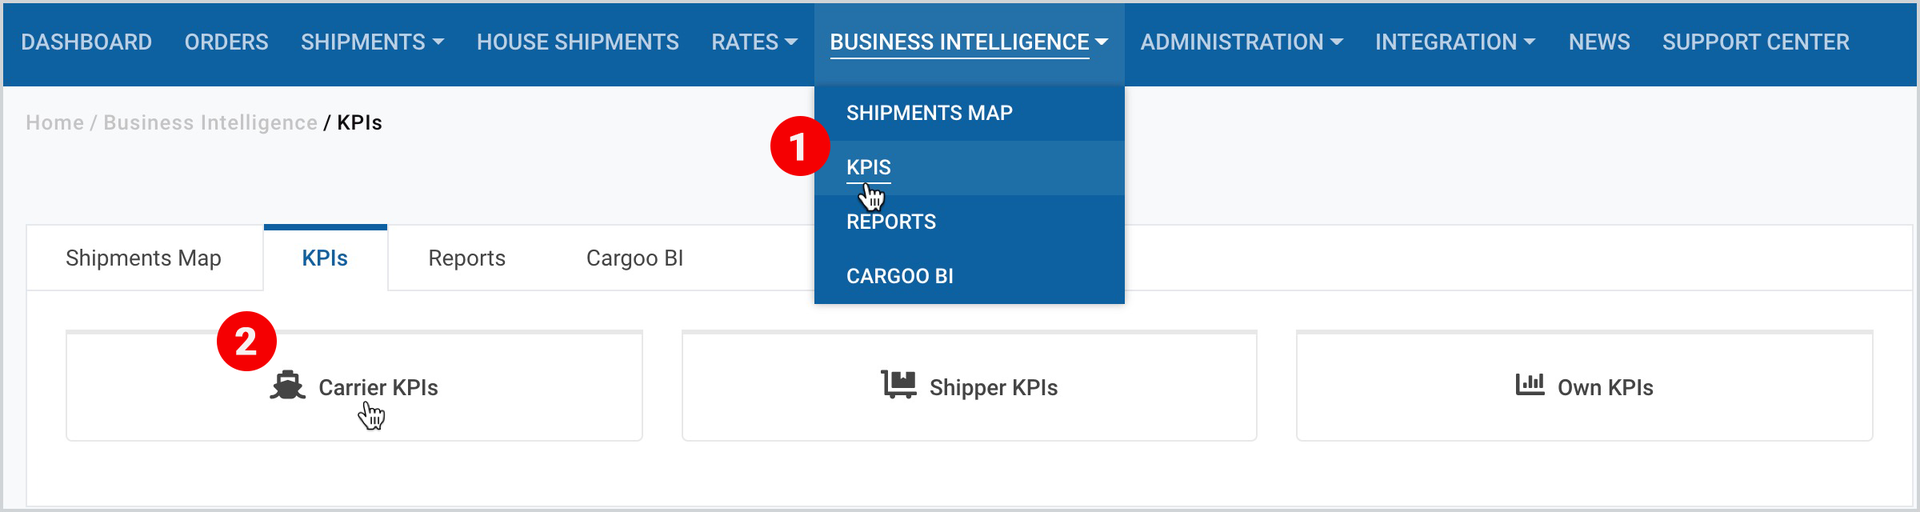Screen dimensions: 1920x512
Task: Expand the Shipments dropdown in navbar
Action: click(x=372, y=42)
